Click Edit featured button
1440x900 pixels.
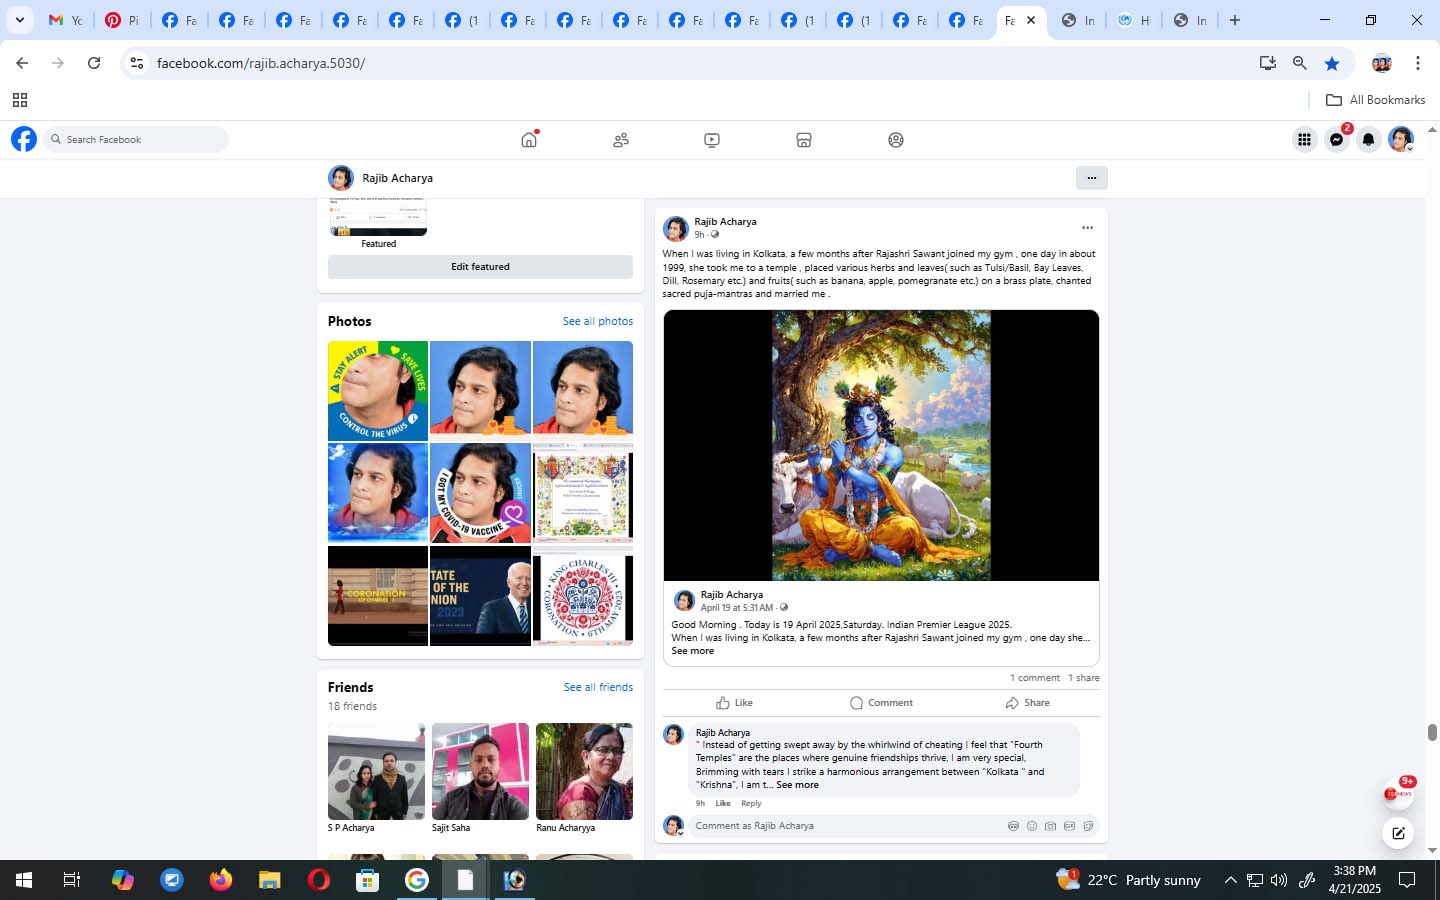480,267
